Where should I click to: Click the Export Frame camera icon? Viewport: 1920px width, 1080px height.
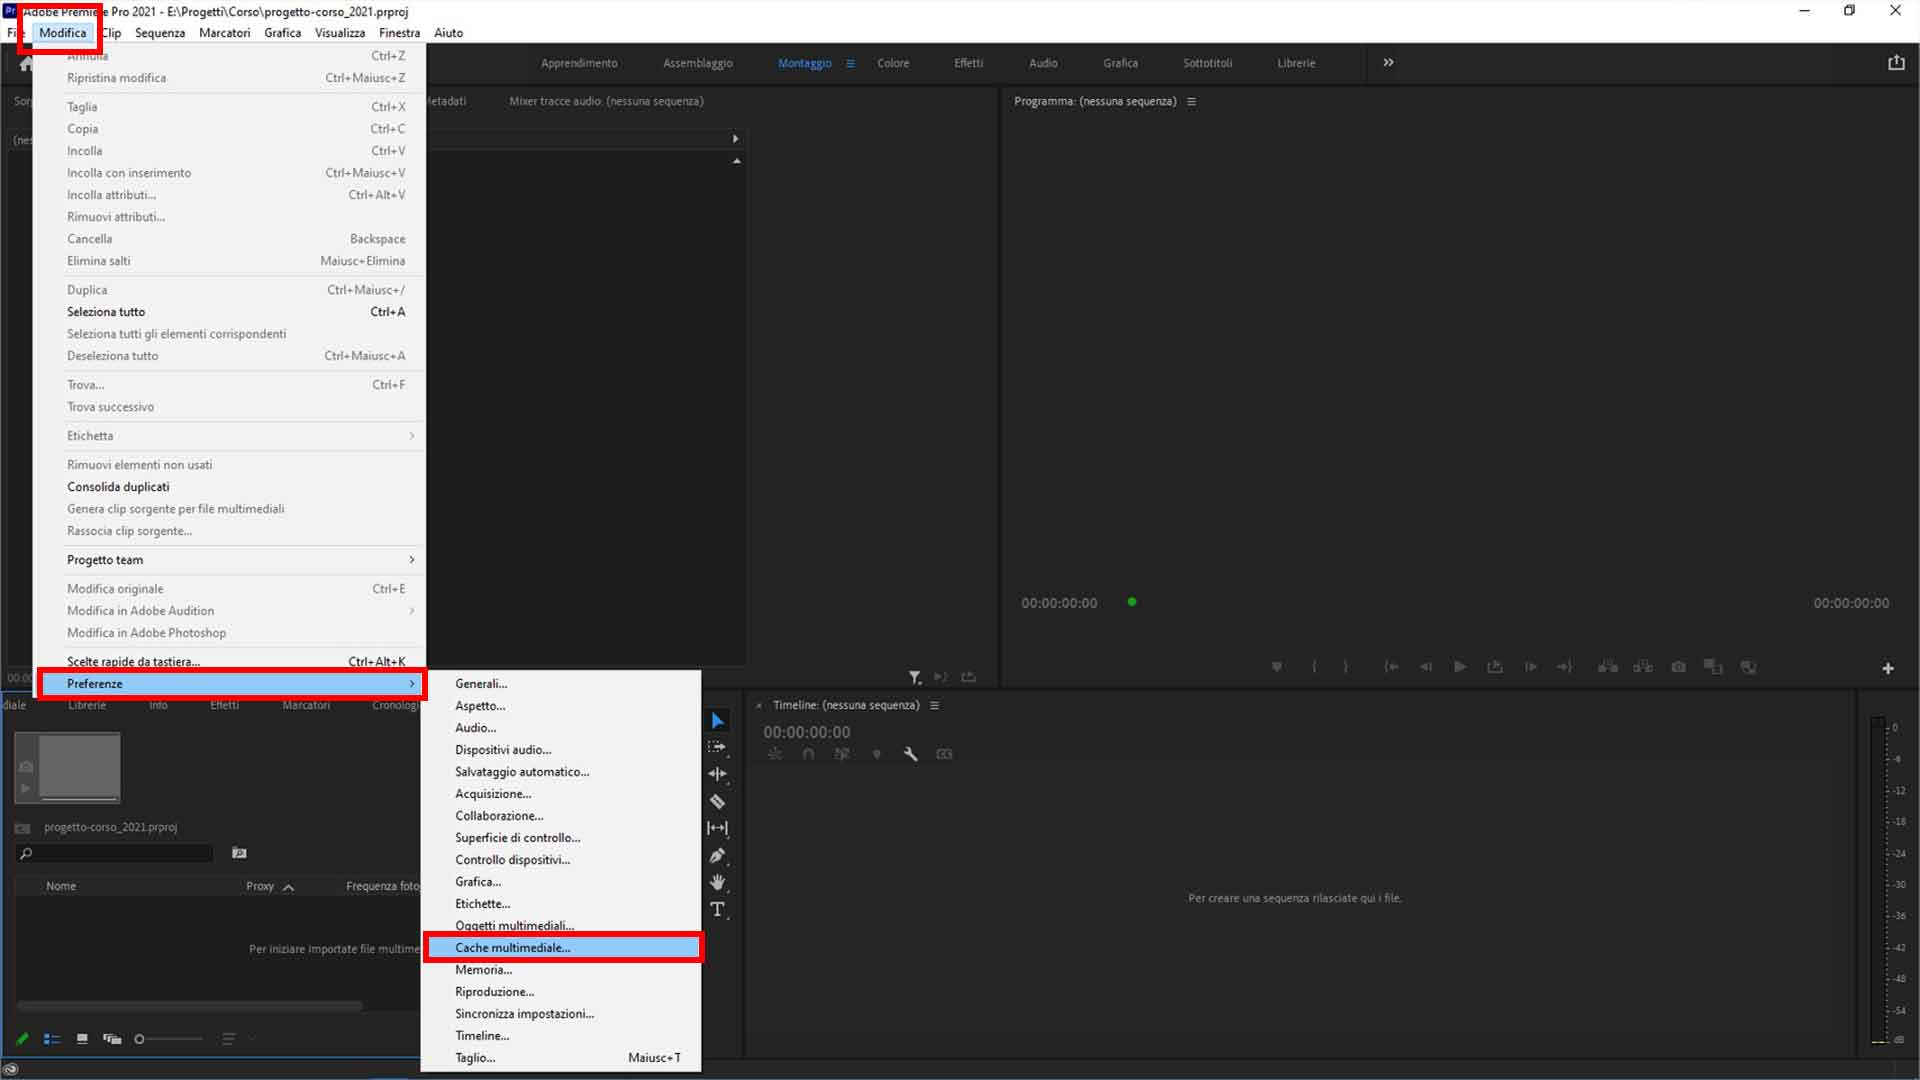pos(1678,666)
